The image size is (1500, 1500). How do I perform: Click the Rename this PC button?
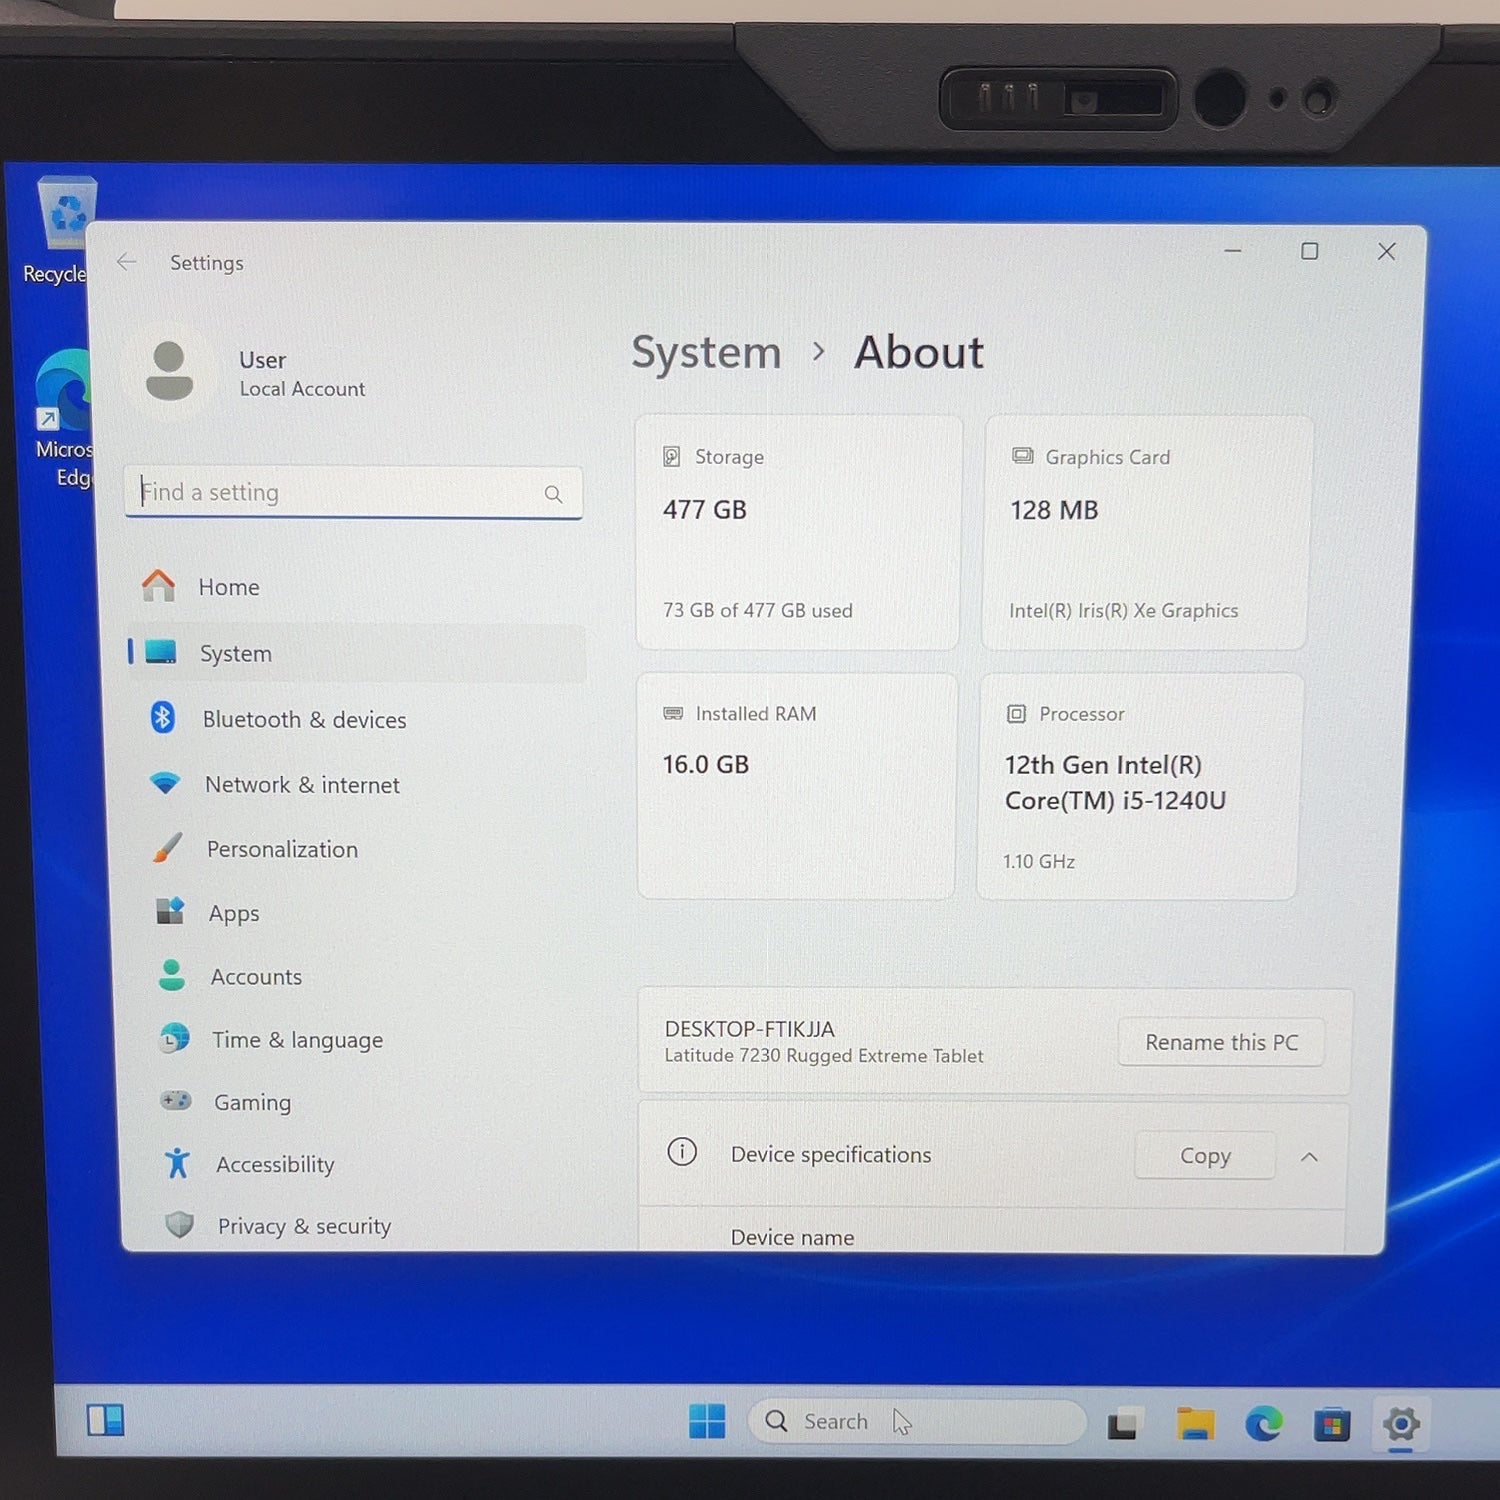(x=1221, y=1042)
